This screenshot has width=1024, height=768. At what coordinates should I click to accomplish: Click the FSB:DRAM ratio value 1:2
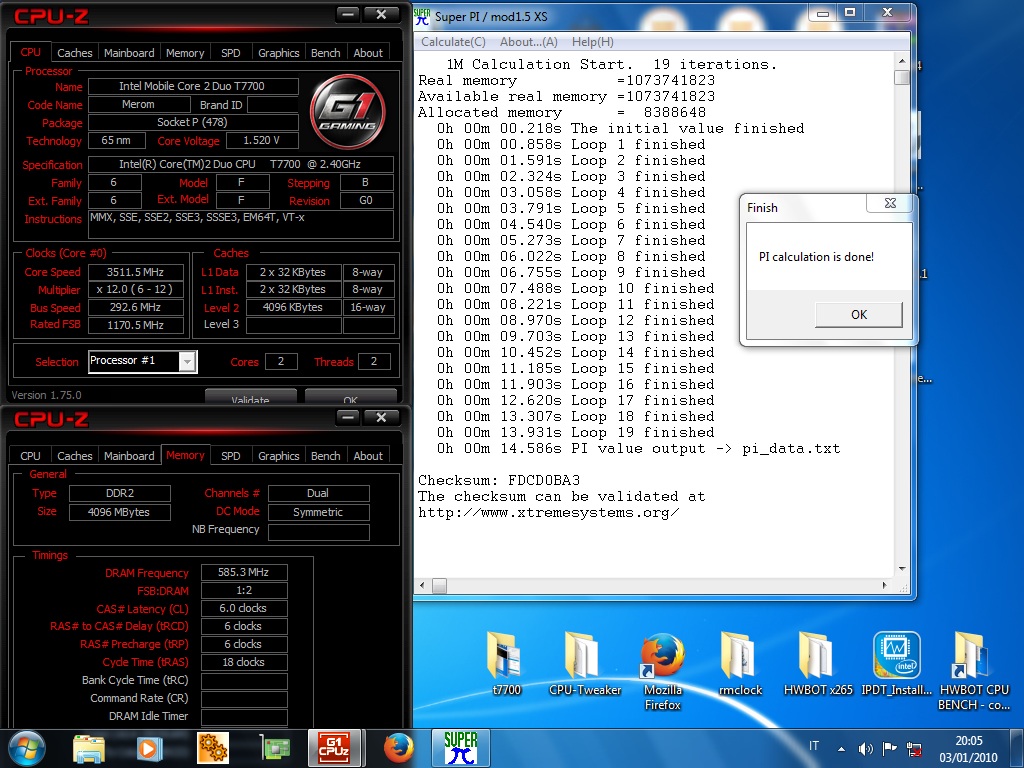coord(244,590)
